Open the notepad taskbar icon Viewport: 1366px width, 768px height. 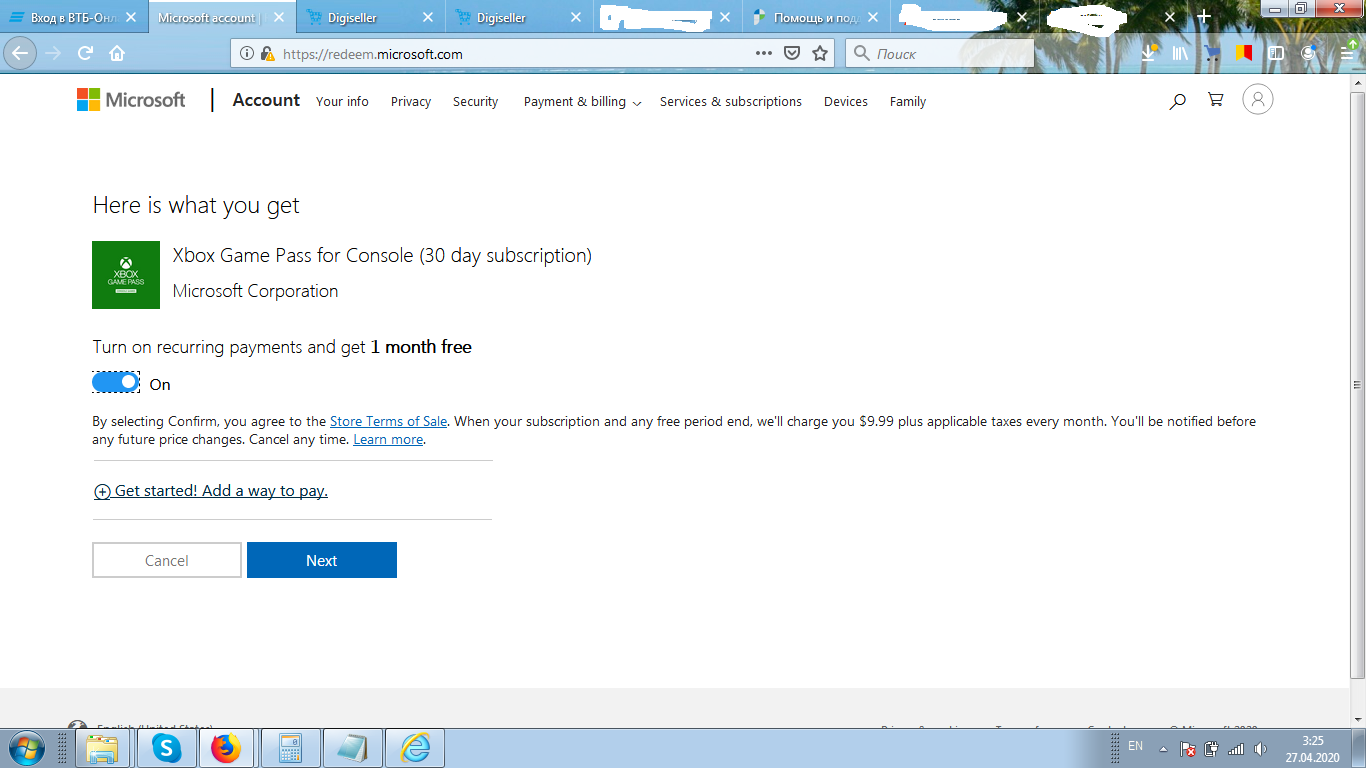(x=352, y=748)
